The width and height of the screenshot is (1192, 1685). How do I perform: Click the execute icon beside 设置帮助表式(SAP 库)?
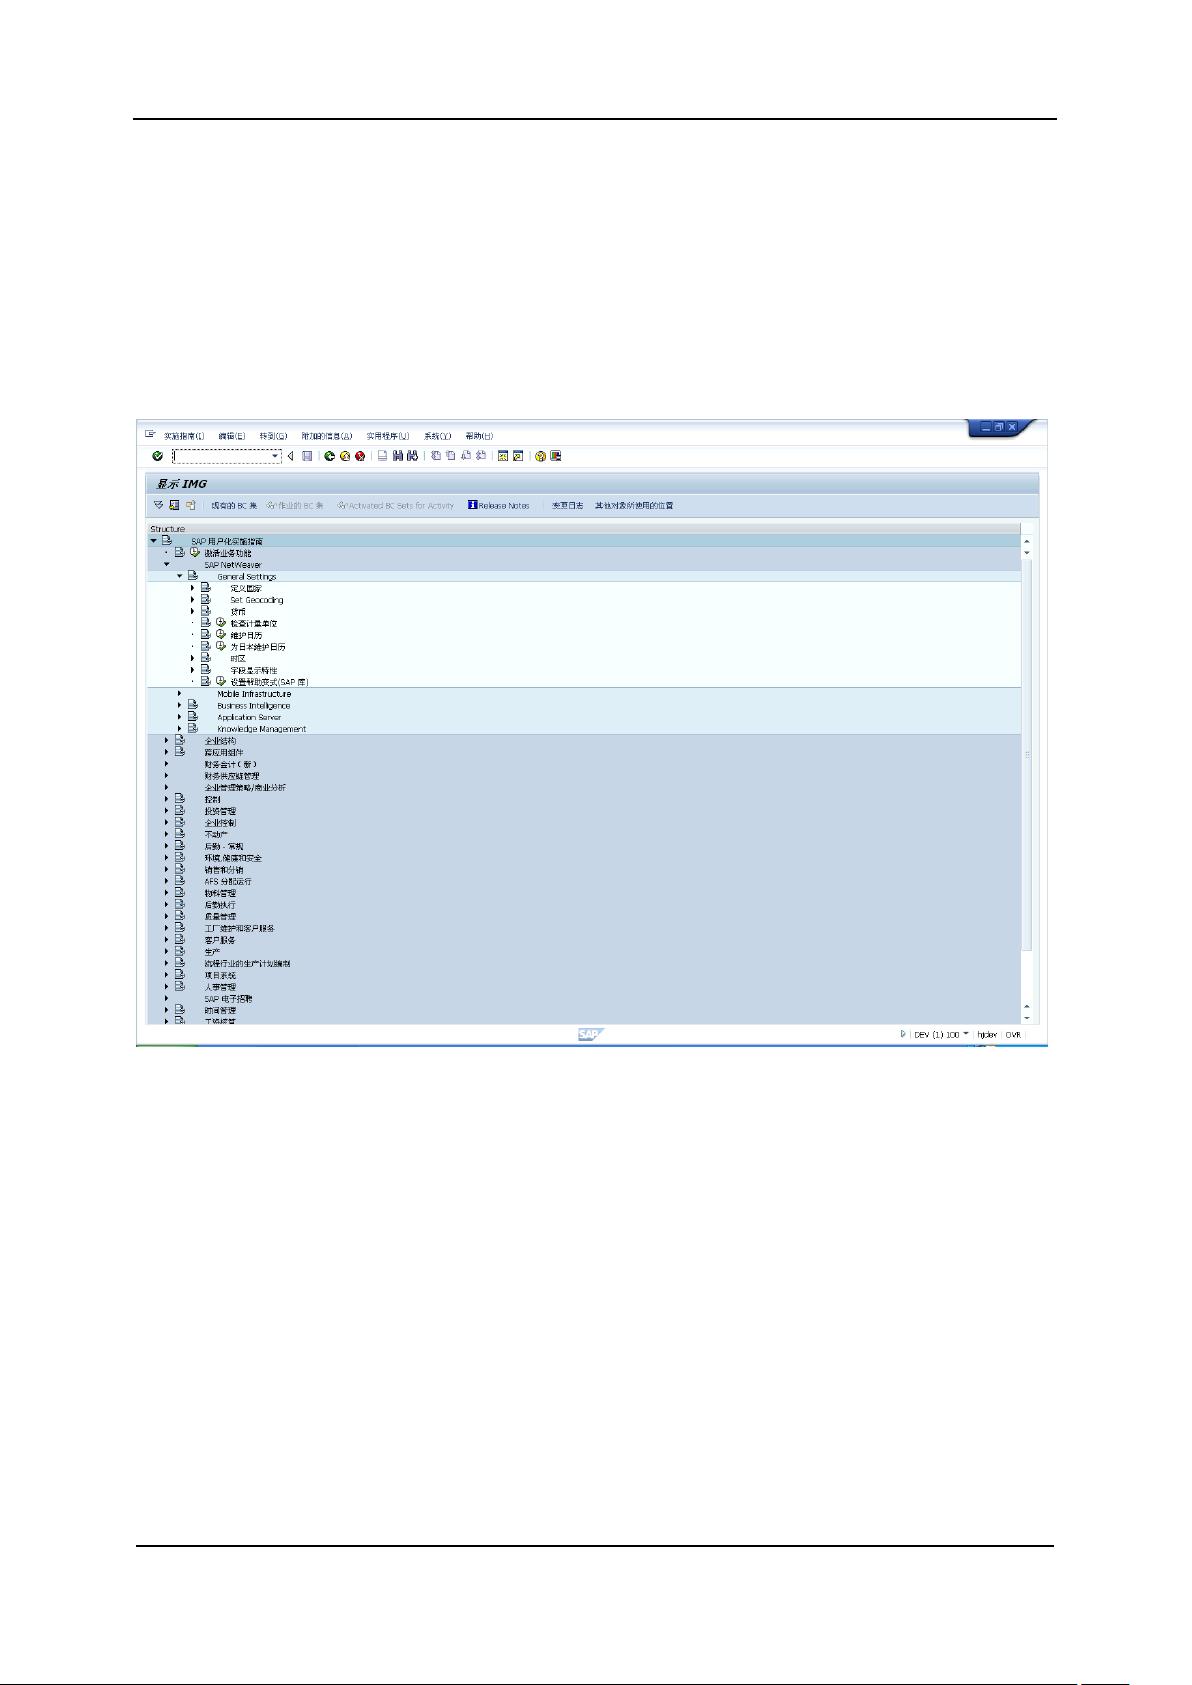pos(221,681)
